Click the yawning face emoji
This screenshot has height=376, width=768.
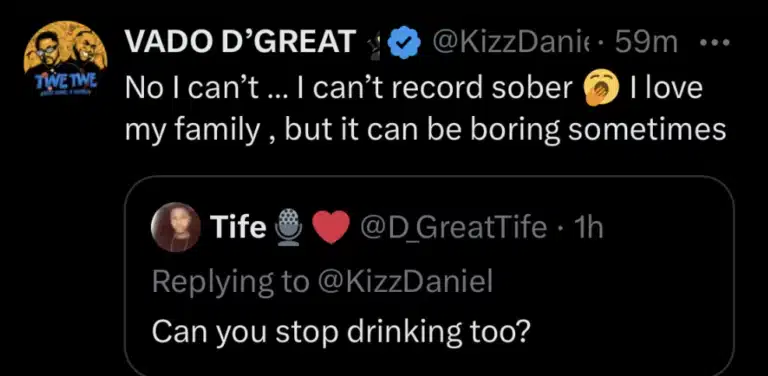click(x=602, y=88)
